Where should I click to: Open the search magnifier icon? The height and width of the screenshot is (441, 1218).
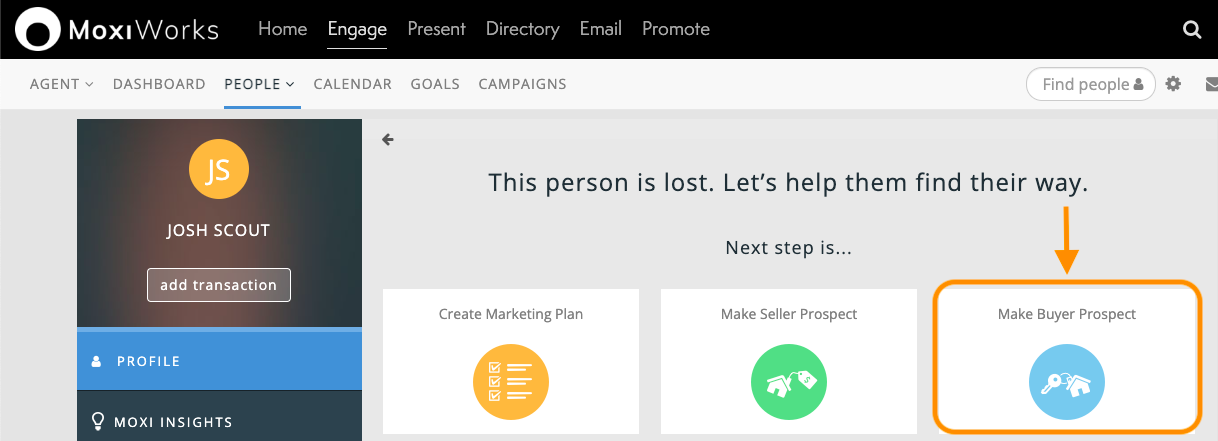1192,30
